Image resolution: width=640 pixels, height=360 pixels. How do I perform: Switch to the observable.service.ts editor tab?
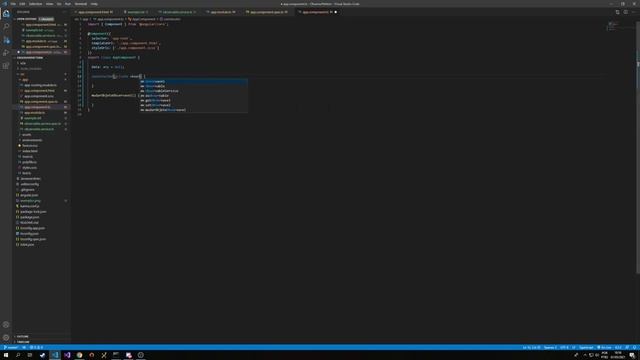pos(178,12)
